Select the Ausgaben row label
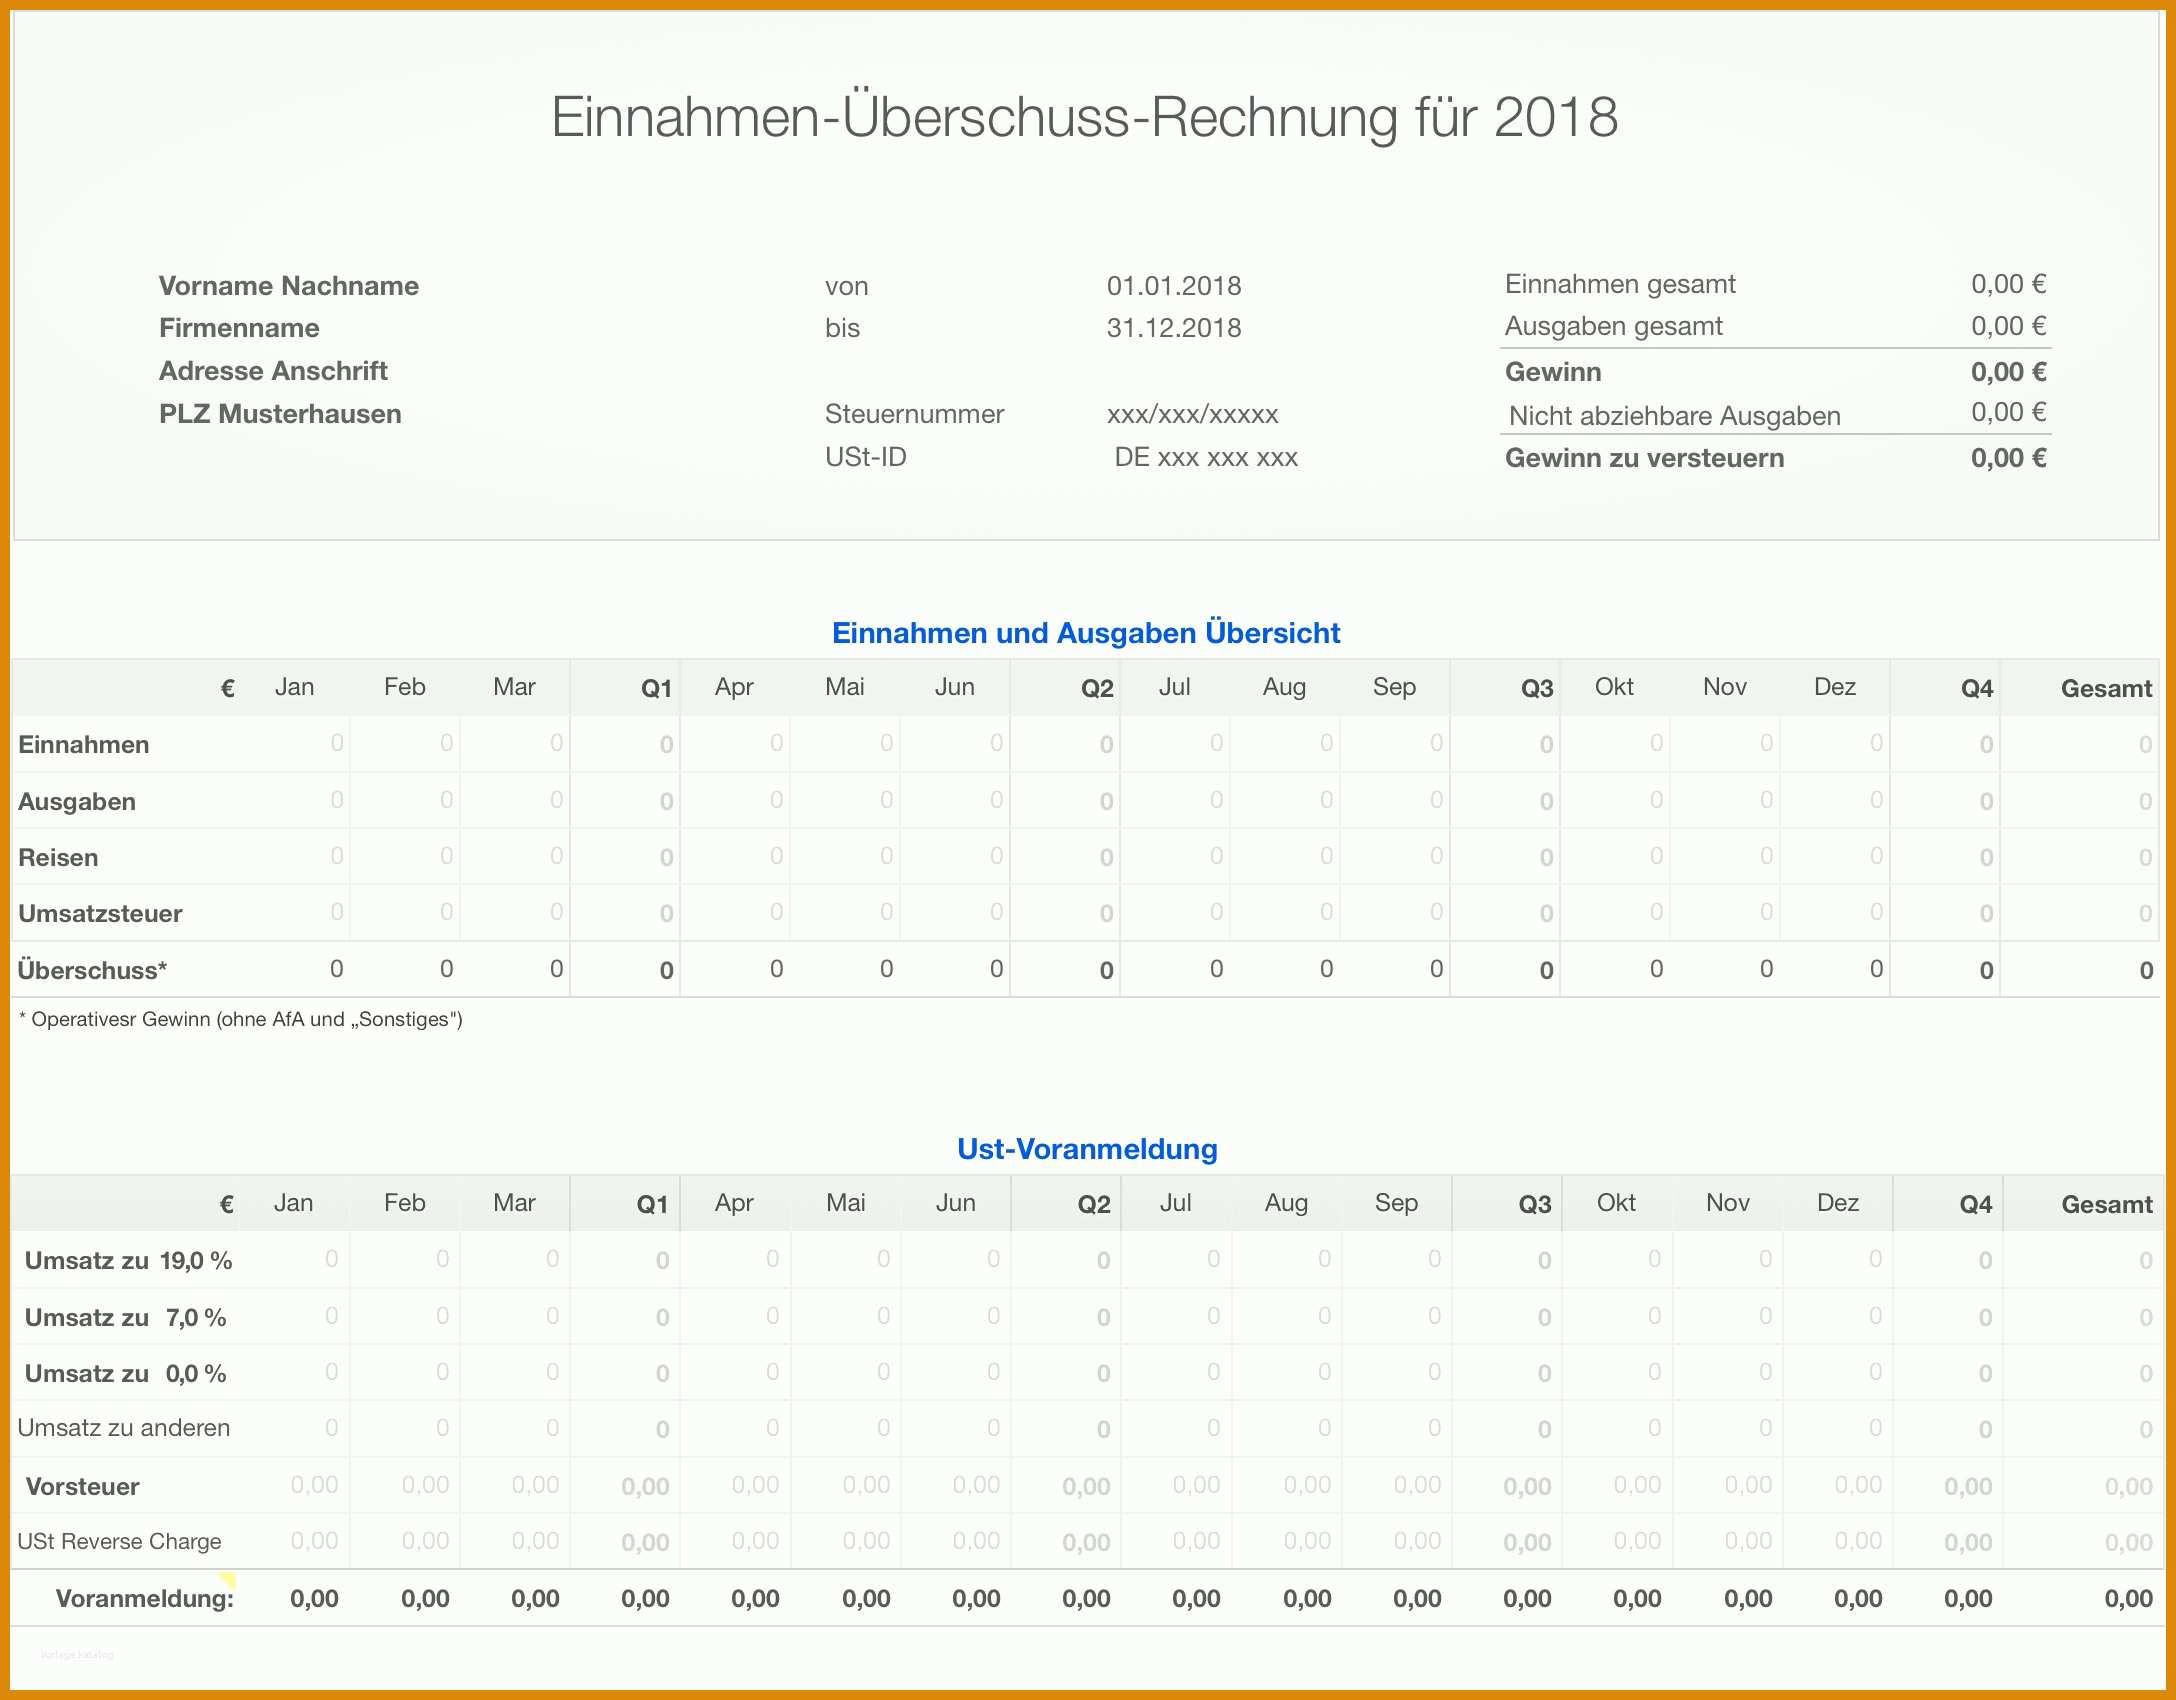The image size is (2176, 1700). [x=77, y=802]
